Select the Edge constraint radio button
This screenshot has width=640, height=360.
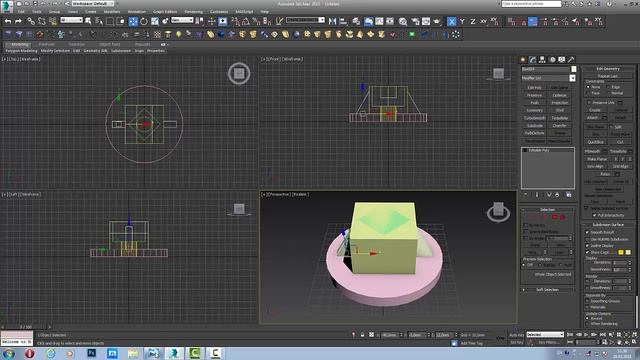coord(608,87)
